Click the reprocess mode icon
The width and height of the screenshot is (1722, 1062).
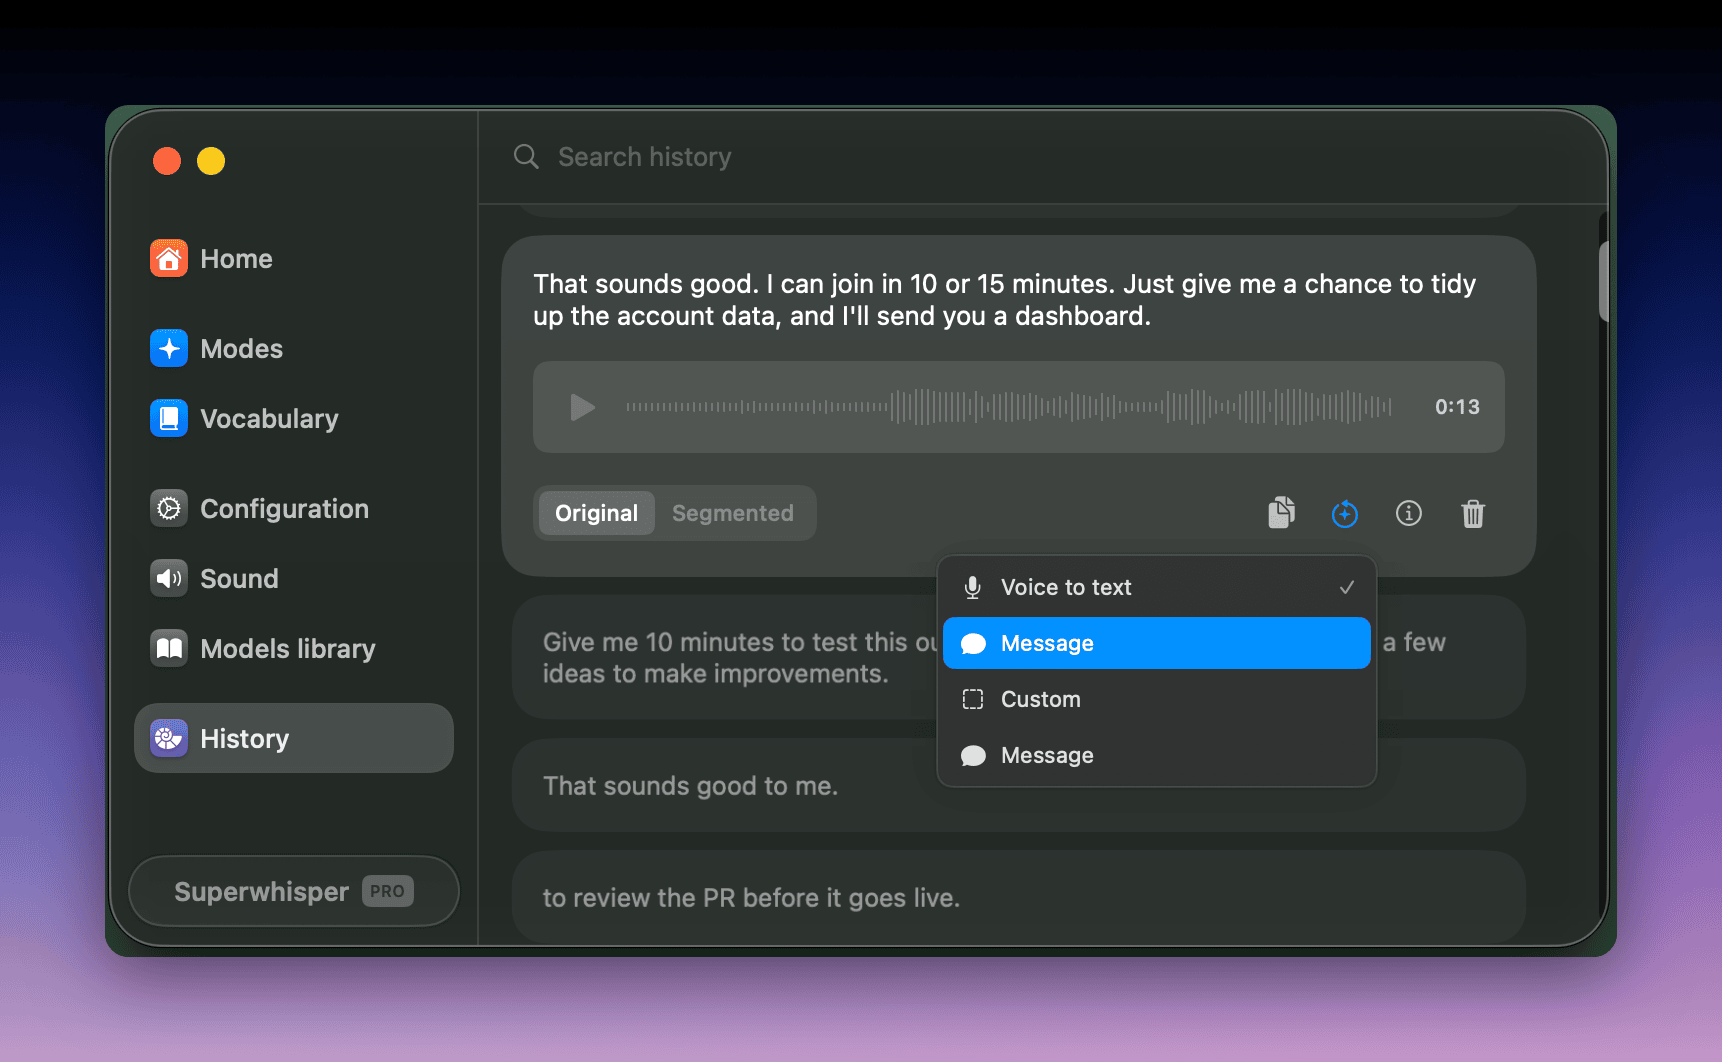(1345, 513)
